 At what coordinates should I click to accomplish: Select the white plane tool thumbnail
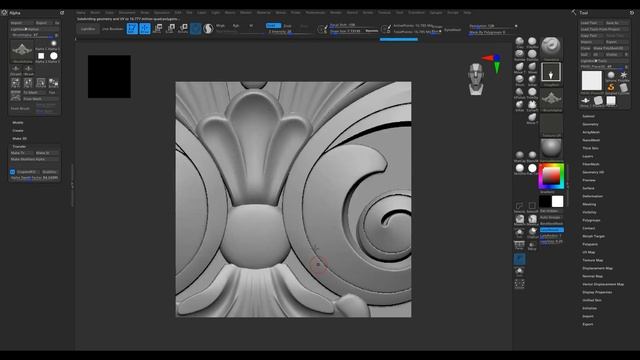[591, 80]
